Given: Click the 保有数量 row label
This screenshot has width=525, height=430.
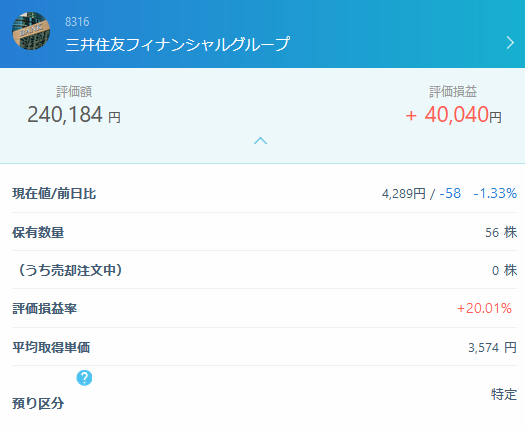Looking at the screenshot, I should point(38,232).
